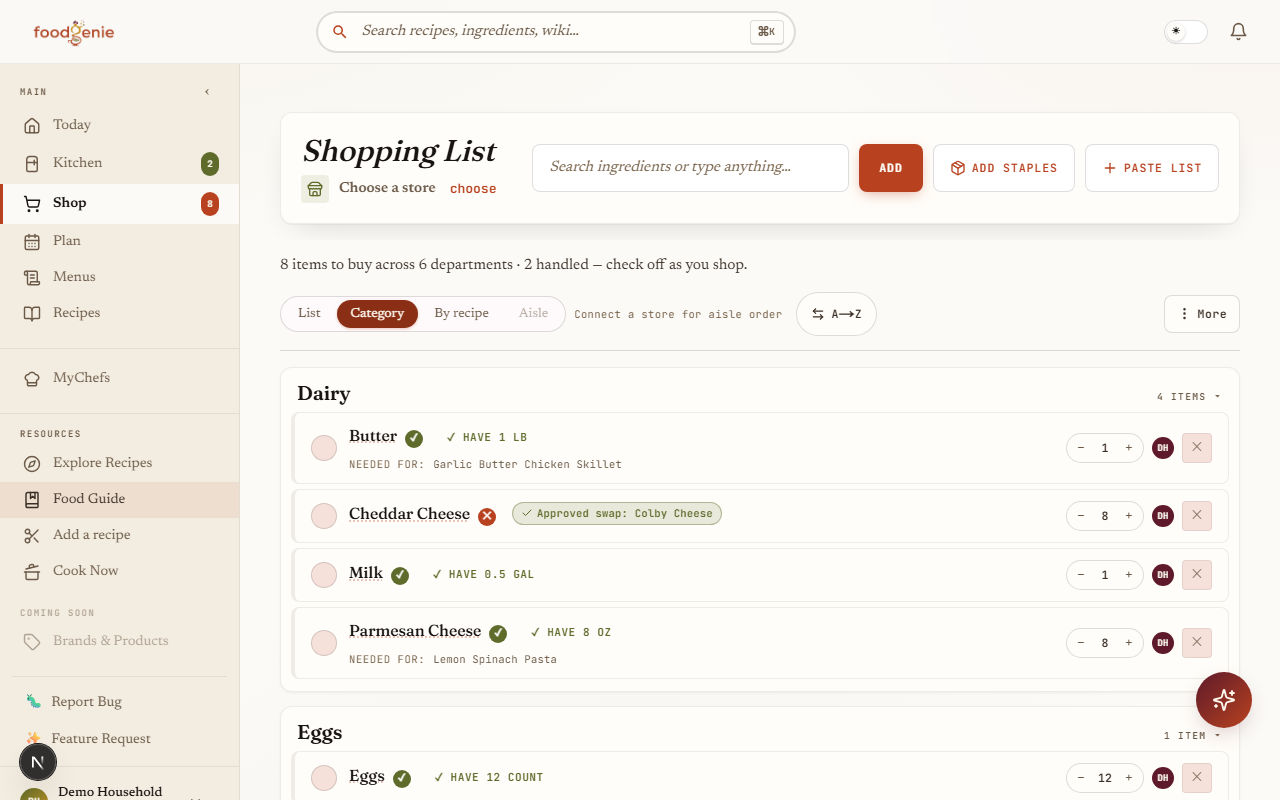
Task: Open Today in the sidebar
Action: coord(120,125)
